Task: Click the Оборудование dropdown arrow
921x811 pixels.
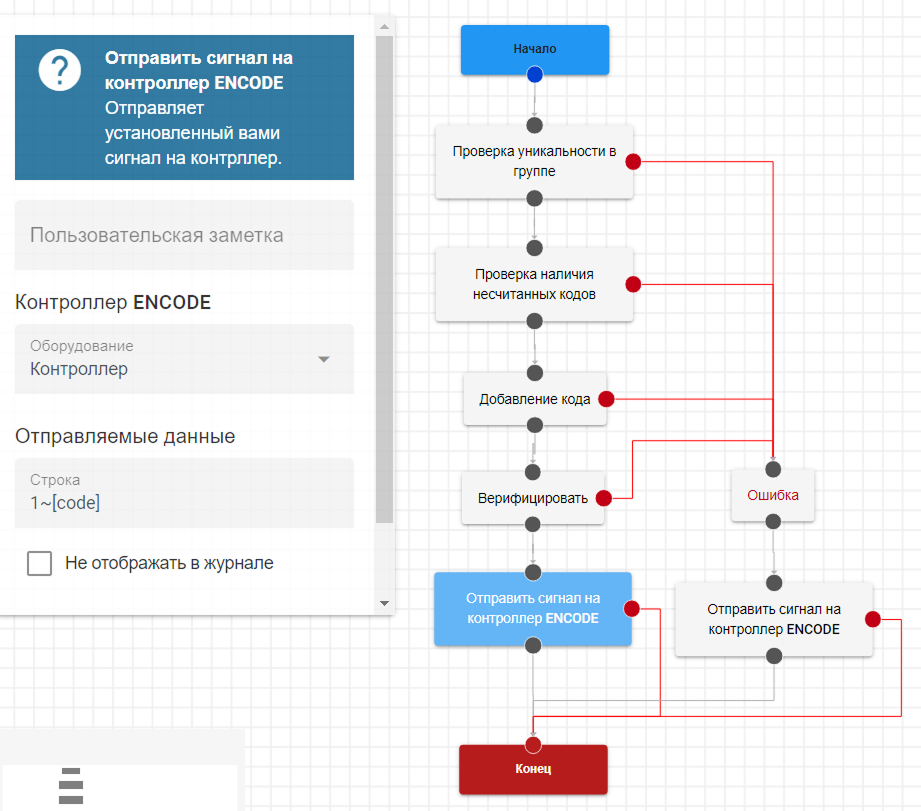Action: coord(323,360)
